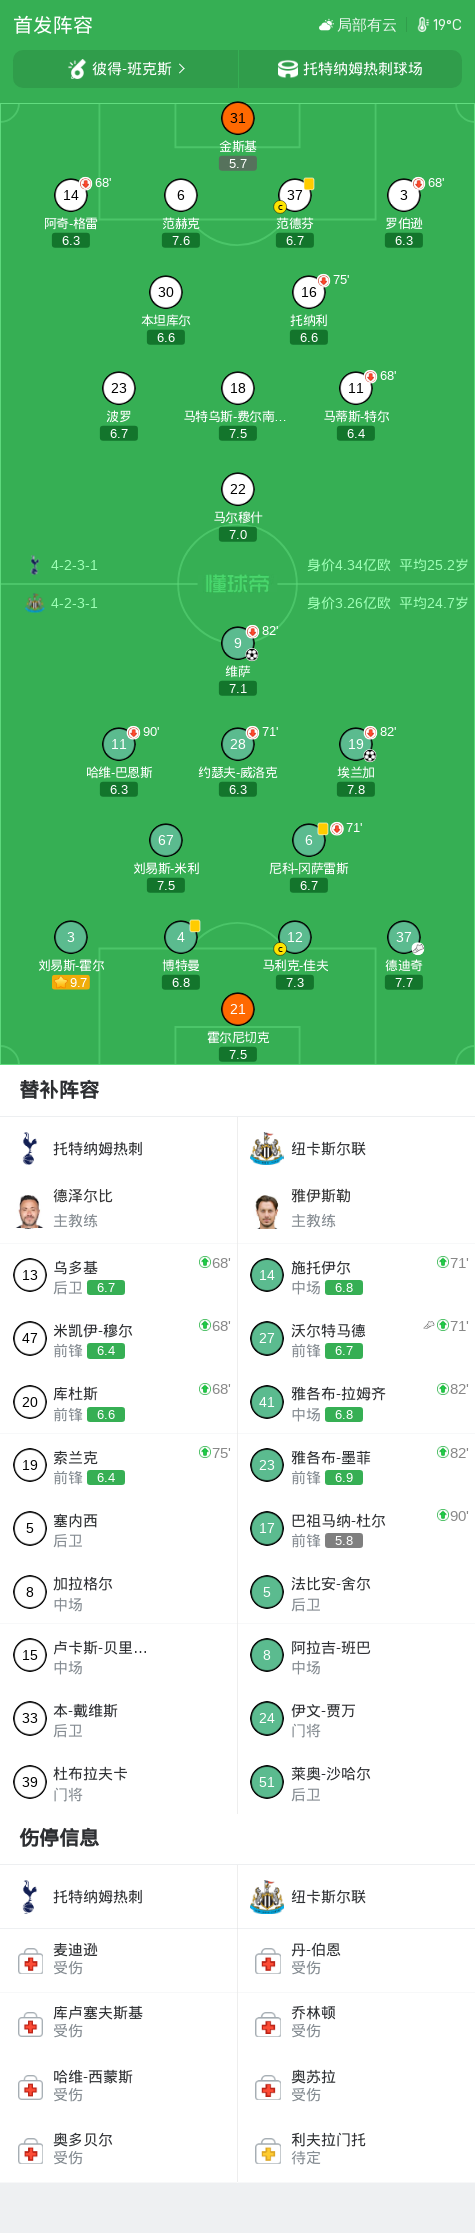Tap 霍尔尼切克 number 21 goalkeeper circle
The width and height of the screenshot is (475, 2233).
(237, 1009)
